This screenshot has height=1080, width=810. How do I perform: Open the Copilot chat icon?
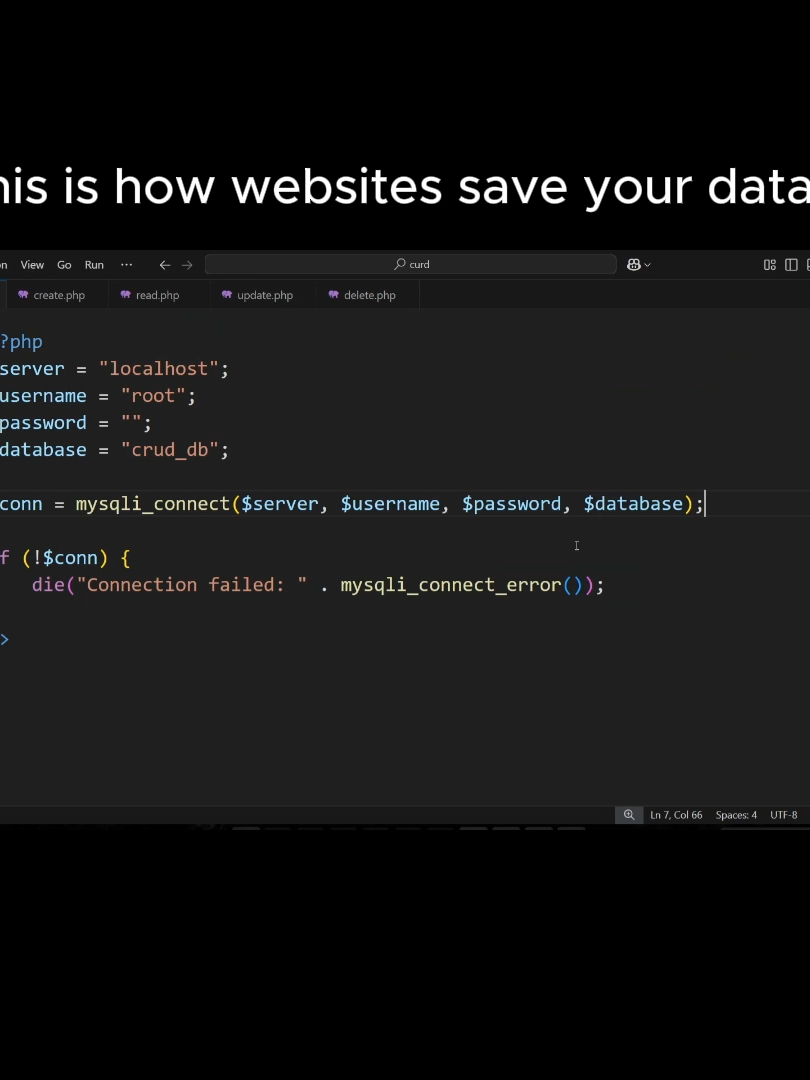[634, 264]
